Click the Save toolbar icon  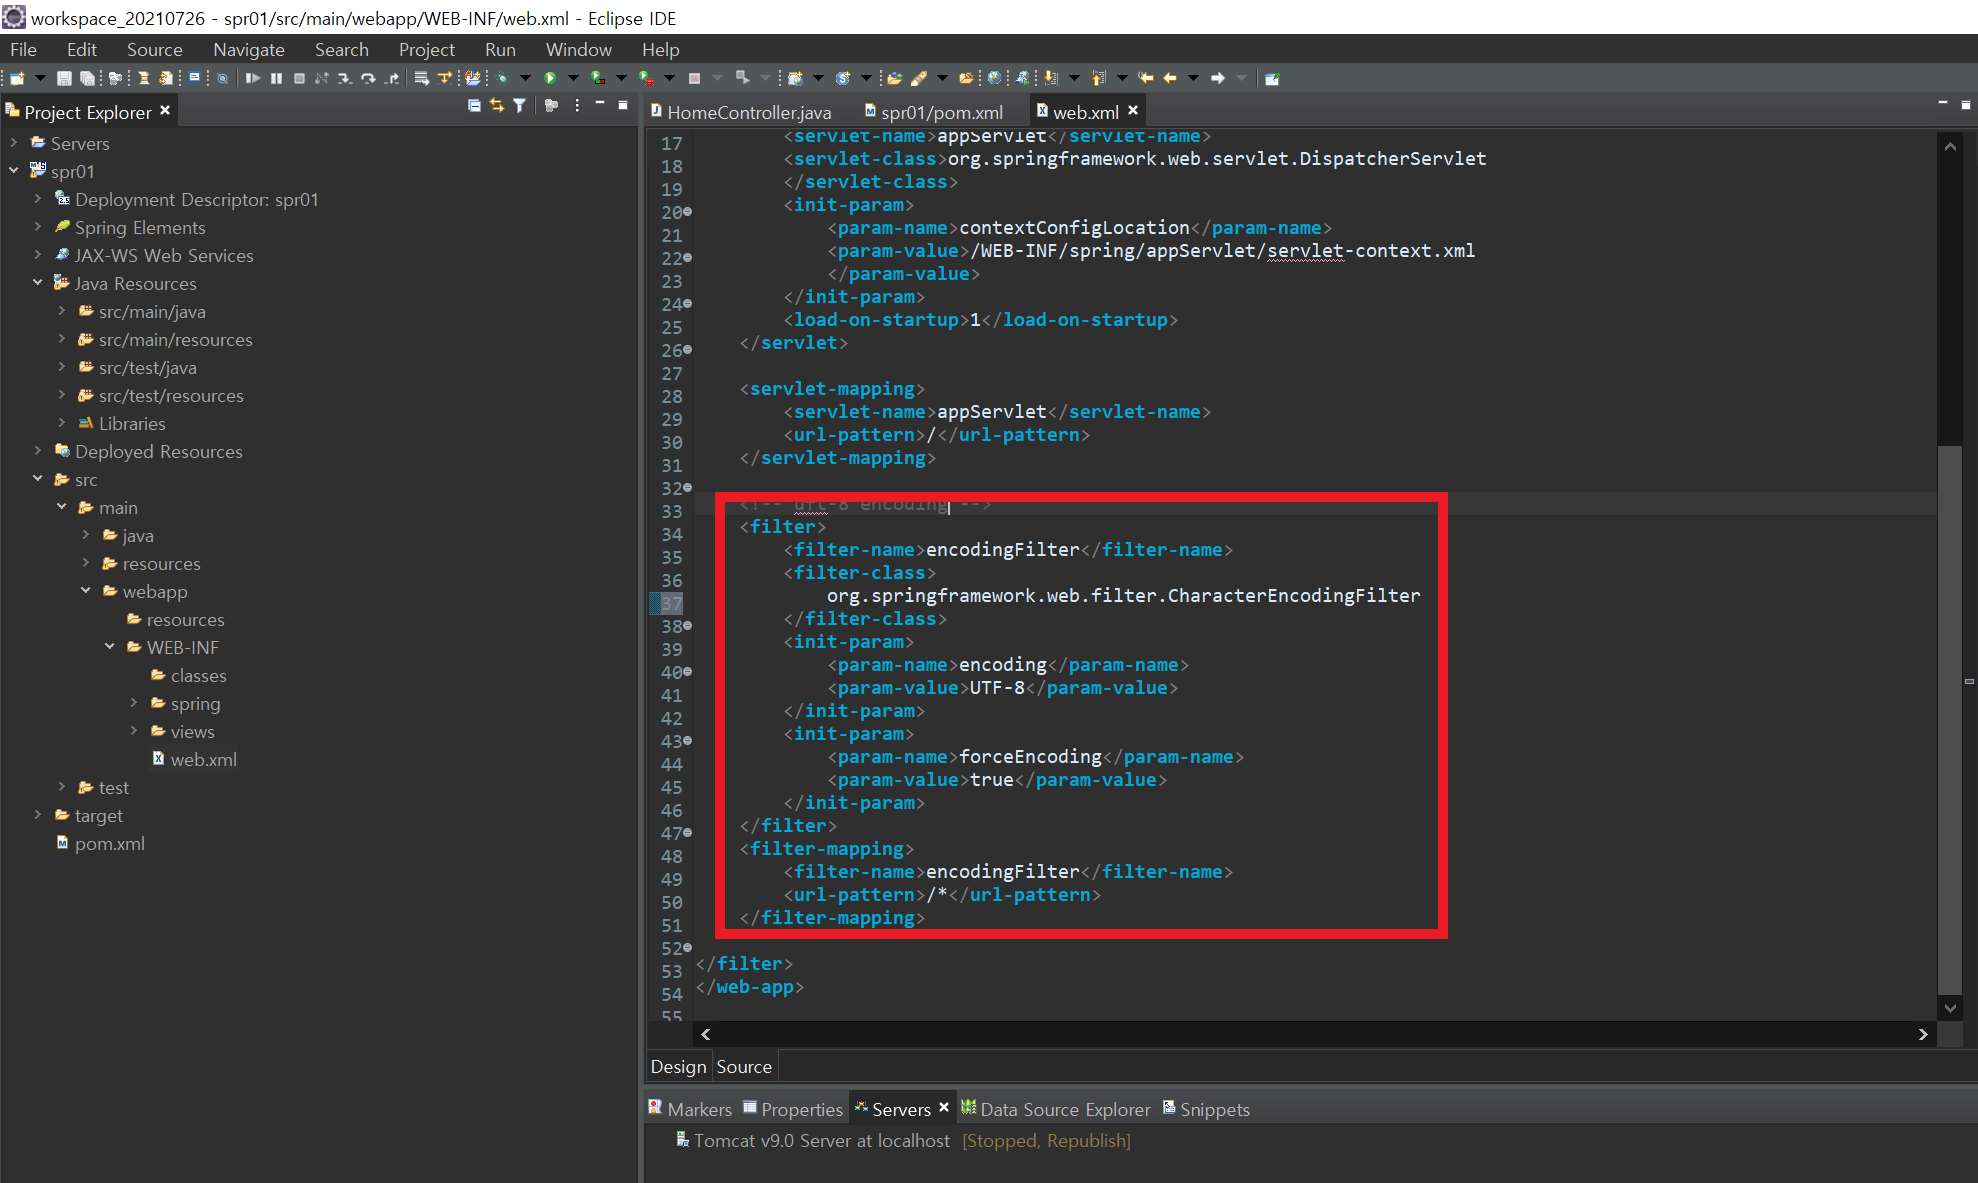(64, 78)
